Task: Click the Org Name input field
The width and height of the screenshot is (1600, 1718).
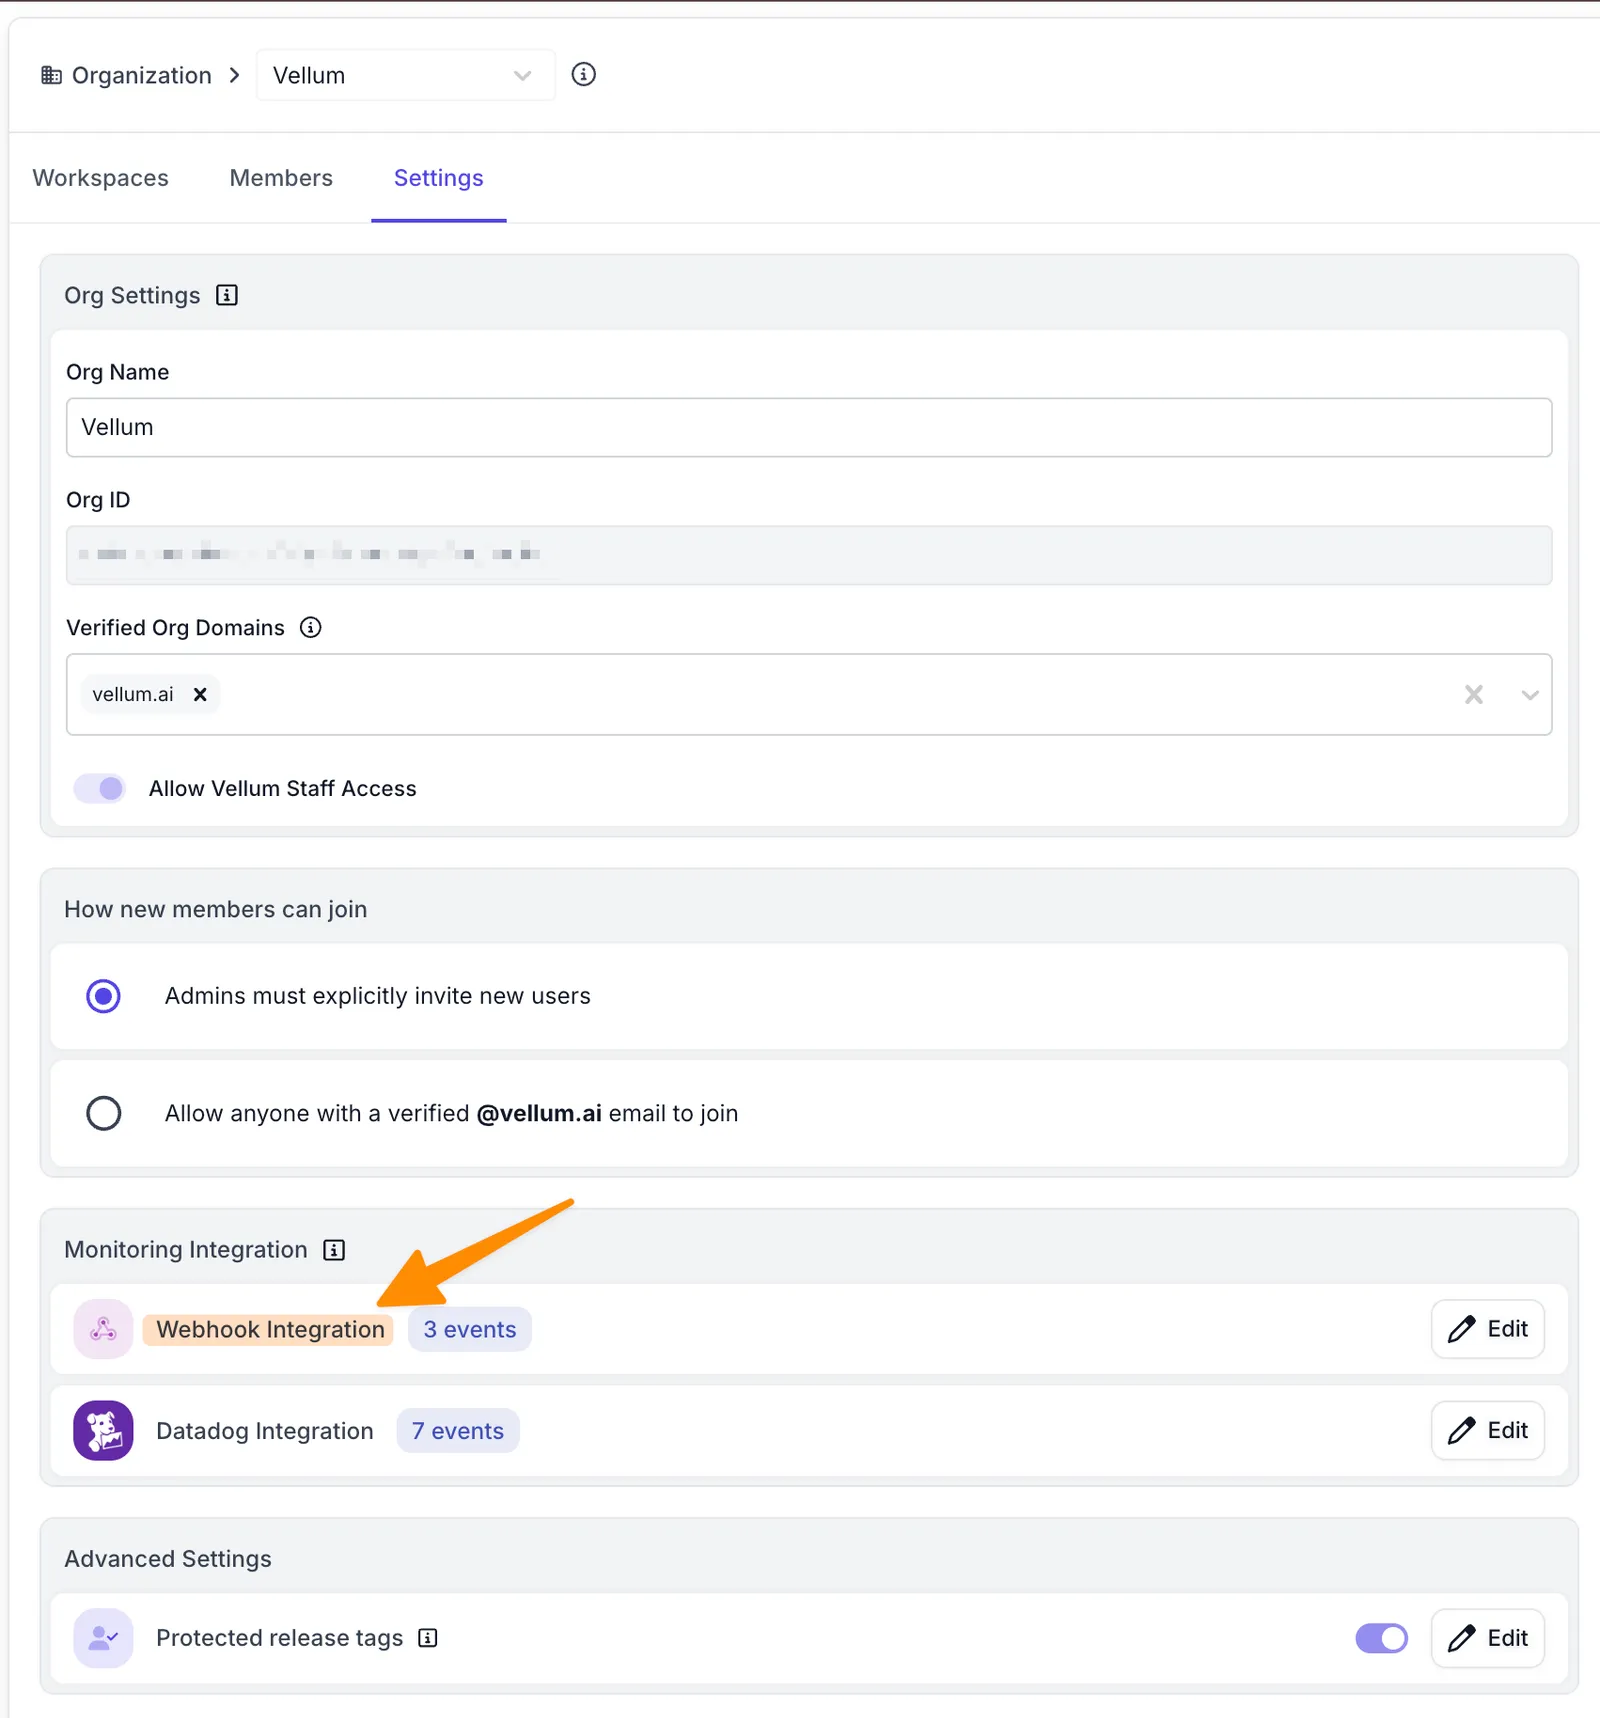Action: pyautogui.click(x=808, y=427)
